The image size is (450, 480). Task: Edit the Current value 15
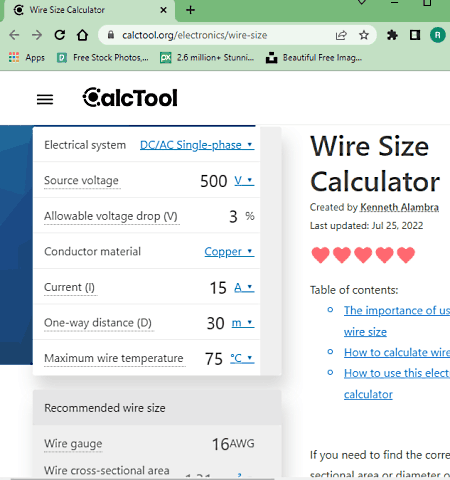218,288
